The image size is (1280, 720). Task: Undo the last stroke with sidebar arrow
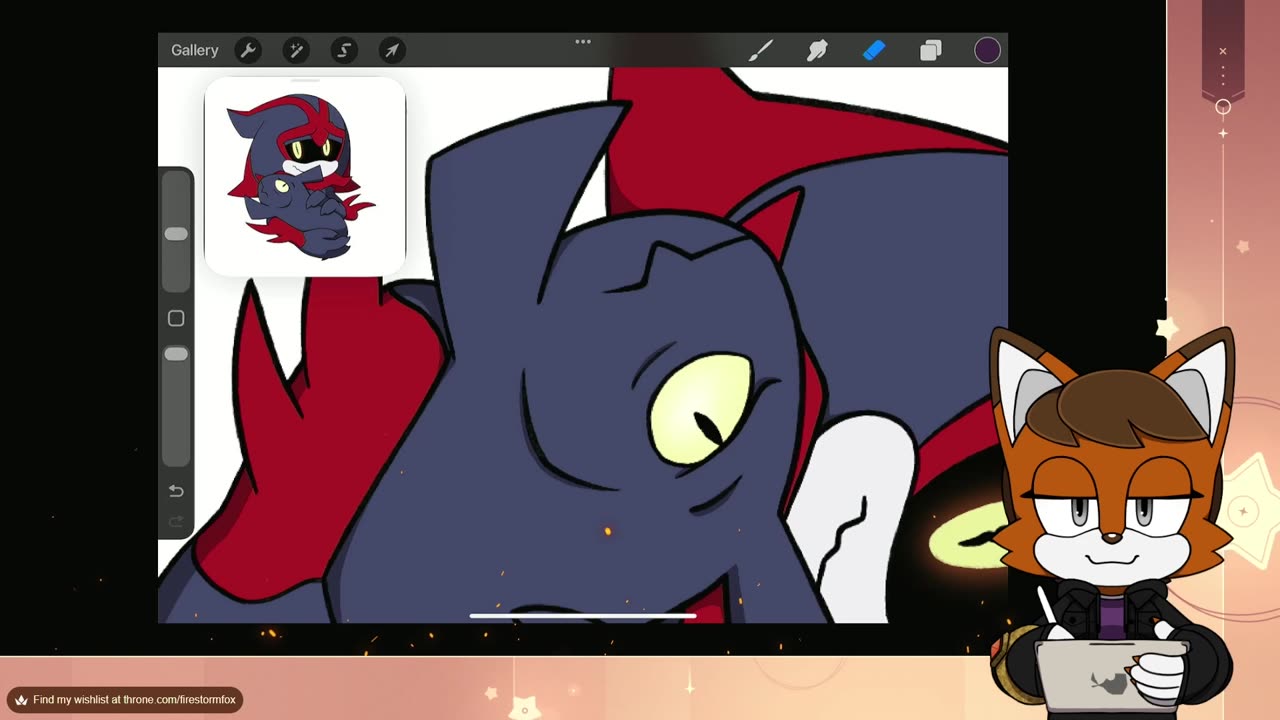tap(176, 491)
